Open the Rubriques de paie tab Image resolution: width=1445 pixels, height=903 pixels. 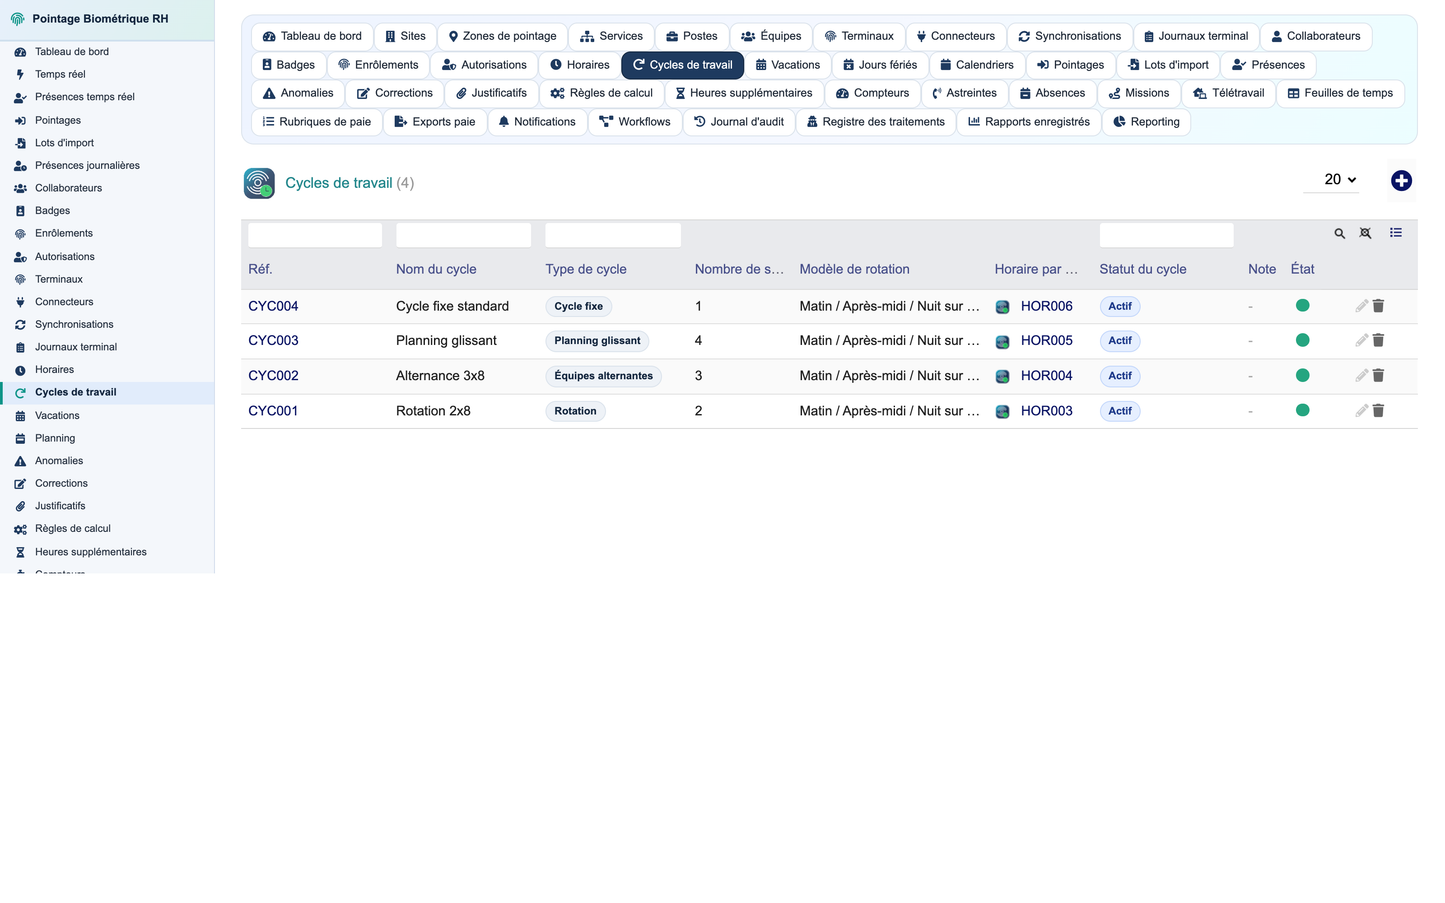coord(316,122)
